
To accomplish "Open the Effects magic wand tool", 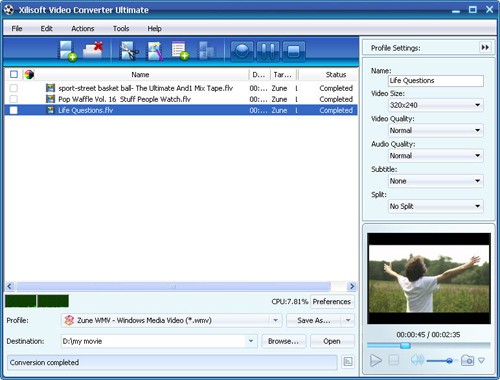I will [x=155, y=51].
